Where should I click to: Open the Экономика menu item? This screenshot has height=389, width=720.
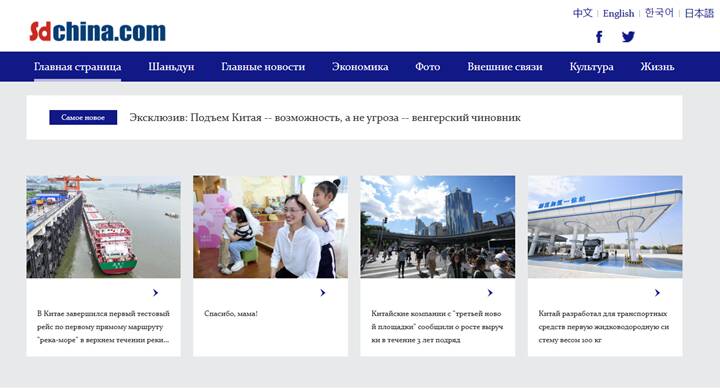coord(360,67)
